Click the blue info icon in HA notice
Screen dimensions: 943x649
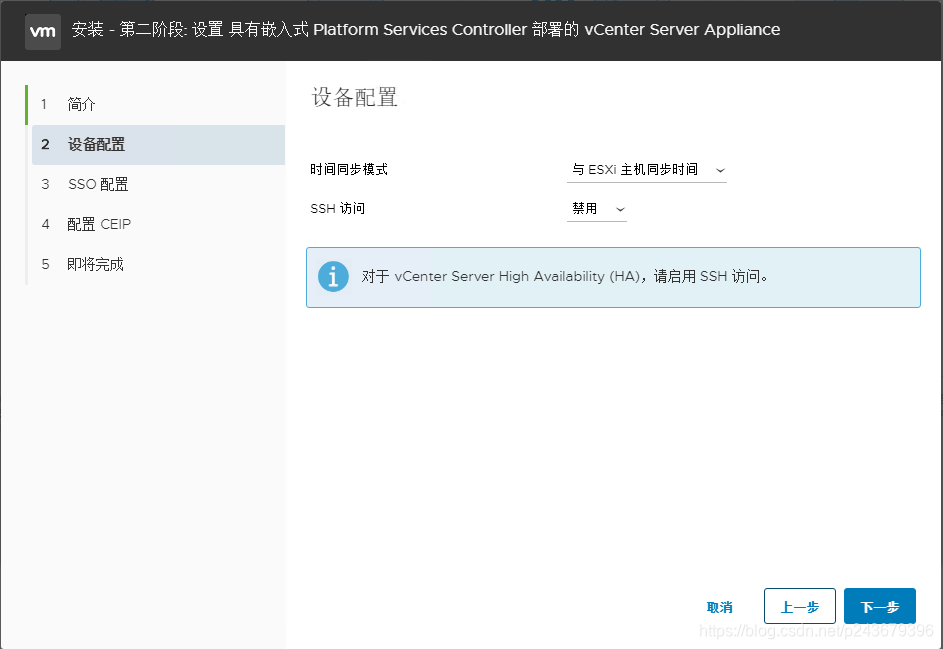pyautogui.click(x=333, y=277)
